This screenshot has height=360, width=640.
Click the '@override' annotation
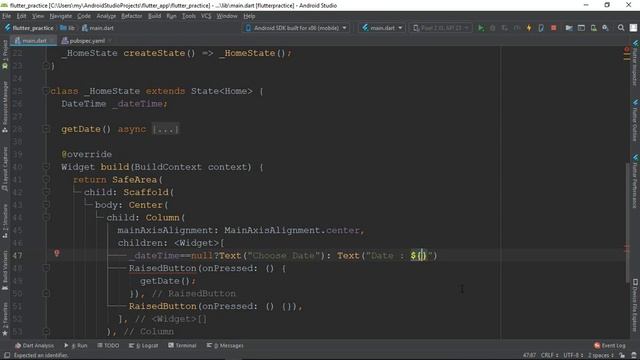(x=87, y=154)
